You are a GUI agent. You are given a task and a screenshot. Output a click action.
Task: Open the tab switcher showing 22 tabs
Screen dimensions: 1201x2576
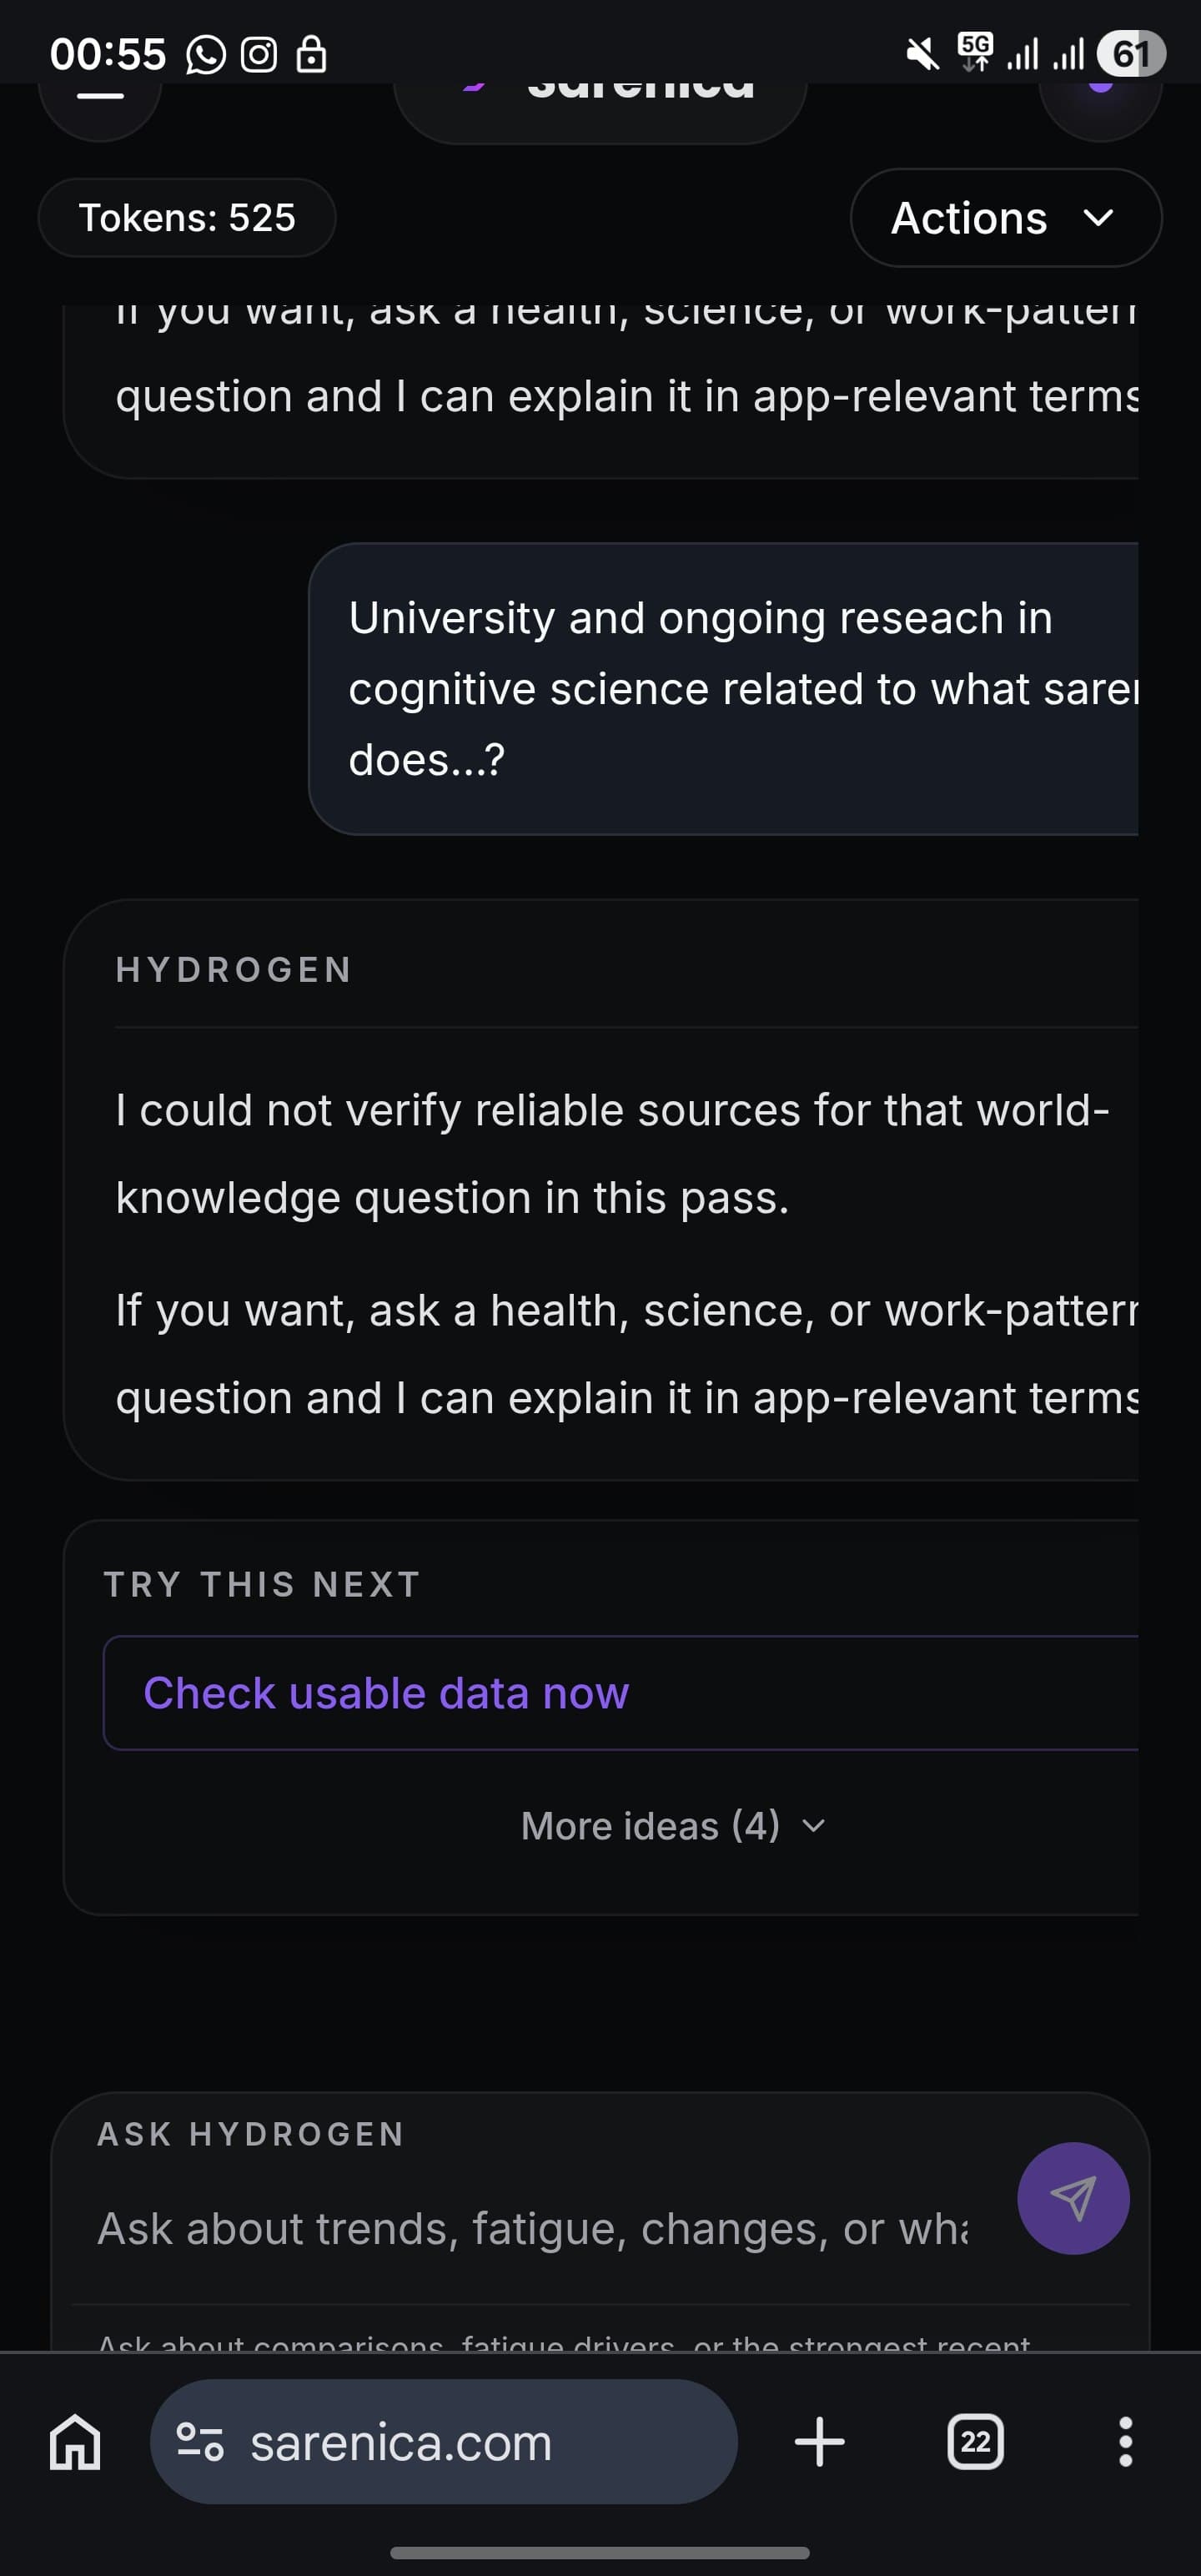[x=975, y=2442]
